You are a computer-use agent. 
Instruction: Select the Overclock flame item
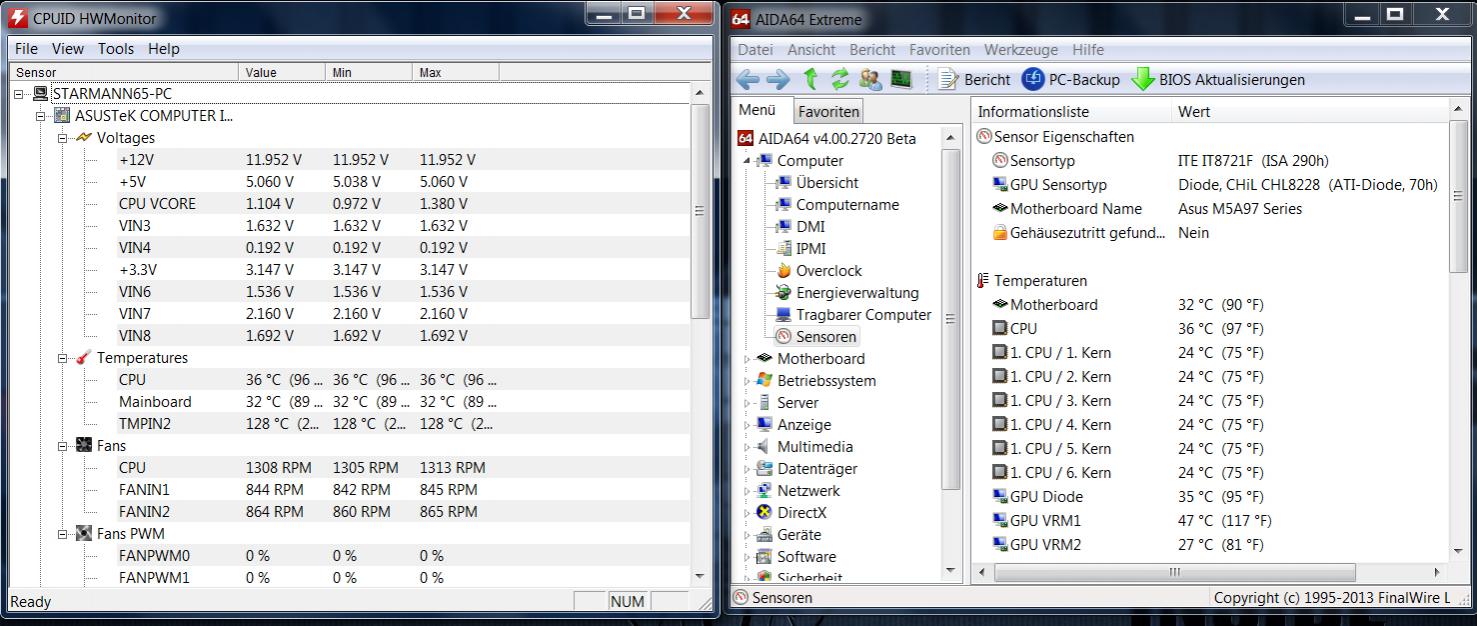coord(828,270)
